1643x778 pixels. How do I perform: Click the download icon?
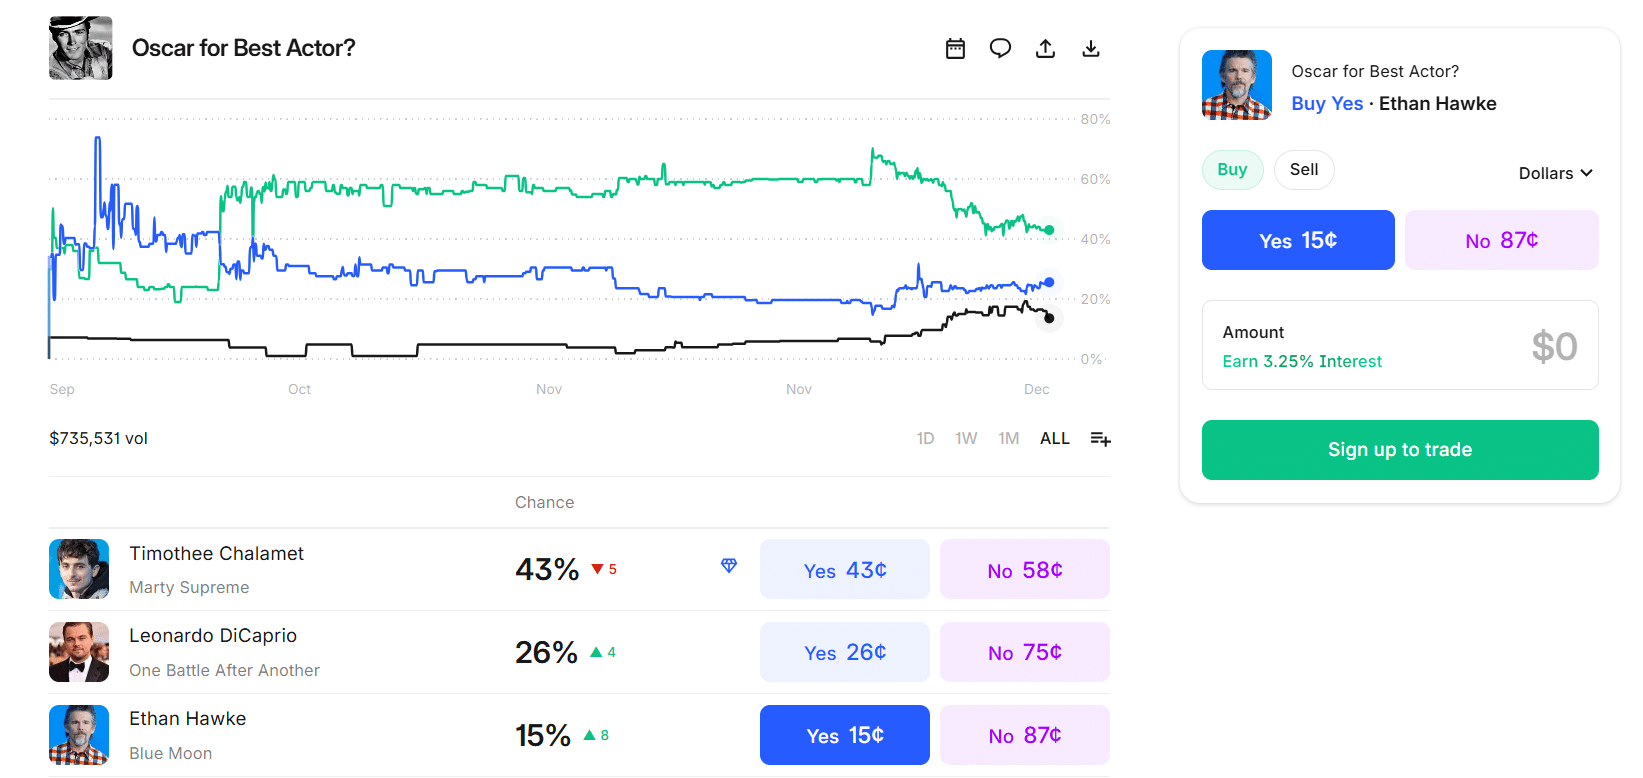click(1091, 48)
